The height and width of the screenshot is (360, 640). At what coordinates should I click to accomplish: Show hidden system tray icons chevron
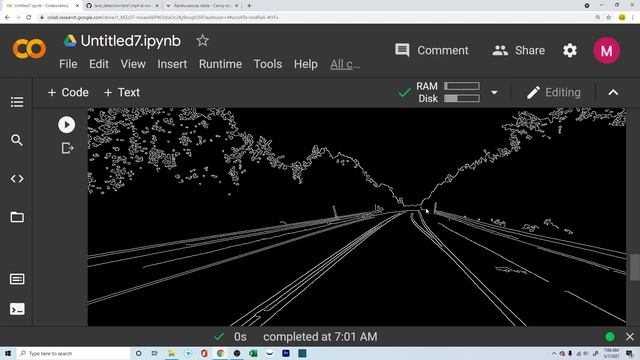pyautogui.click(x=554, y=353)
